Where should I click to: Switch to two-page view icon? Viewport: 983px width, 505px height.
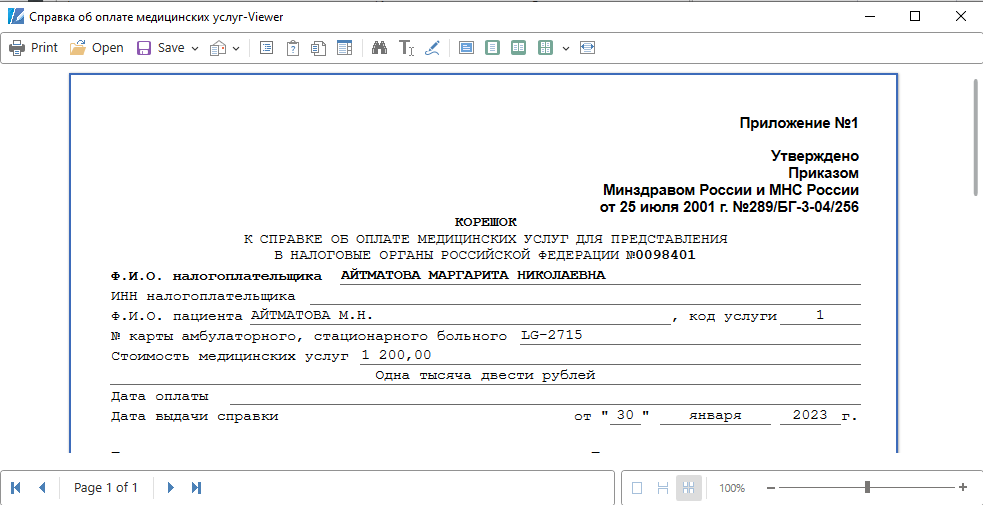[x=518, y=48]
